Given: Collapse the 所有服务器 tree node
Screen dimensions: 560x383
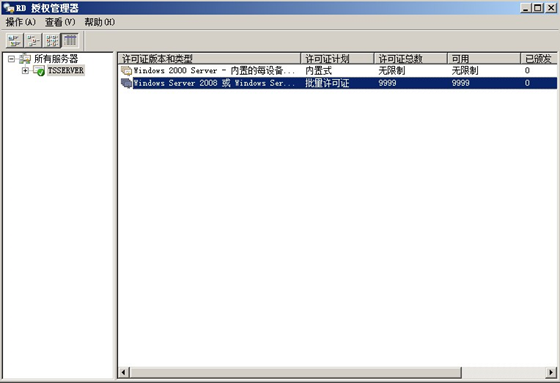Looking at the screenshot, I should 11,59.
